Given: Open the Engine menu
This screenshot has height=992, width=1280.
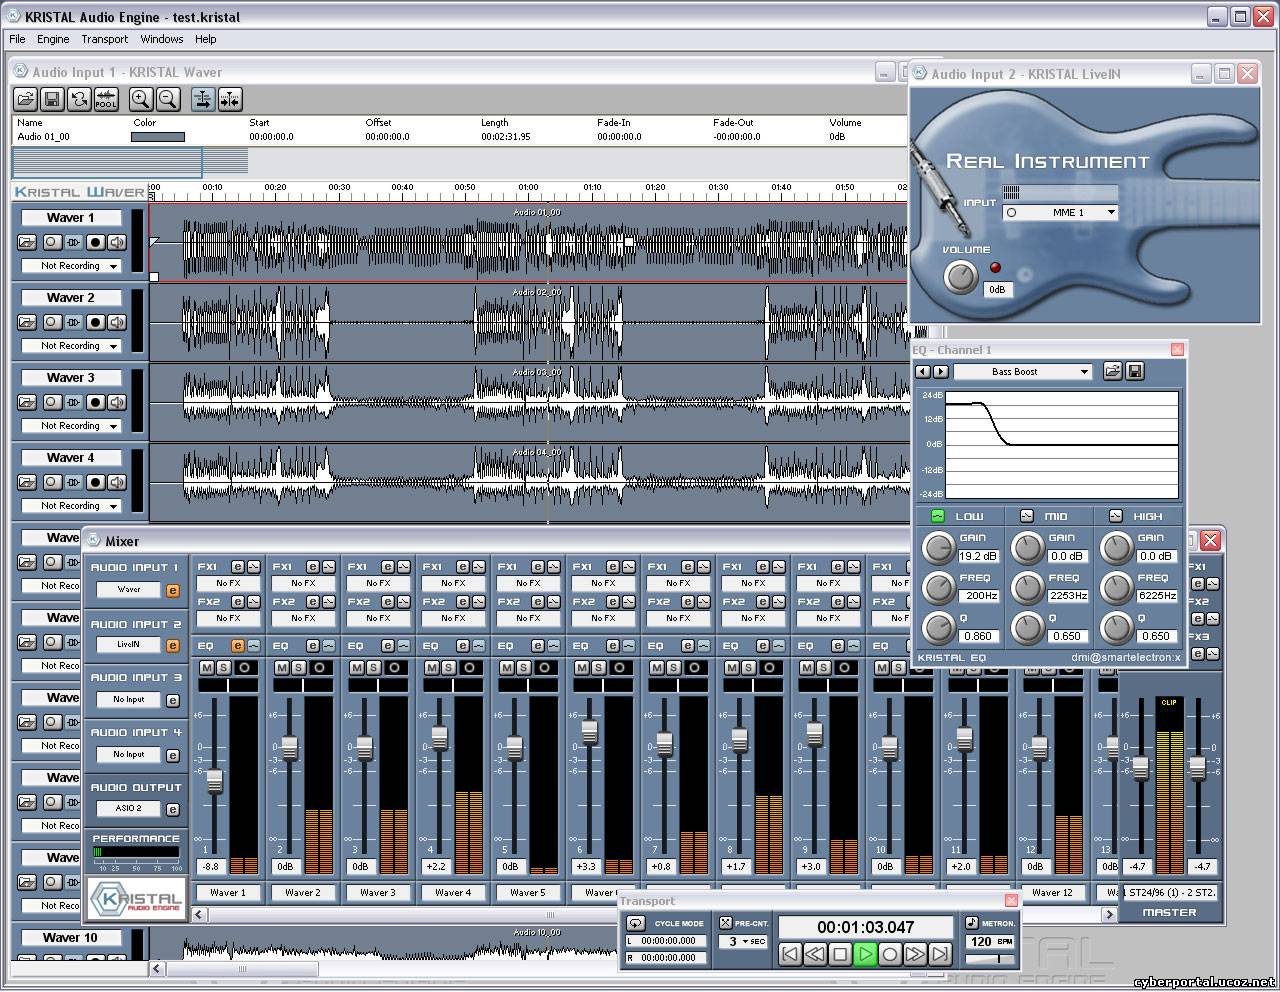Looking at the screenshot, I should pos(53,39).
